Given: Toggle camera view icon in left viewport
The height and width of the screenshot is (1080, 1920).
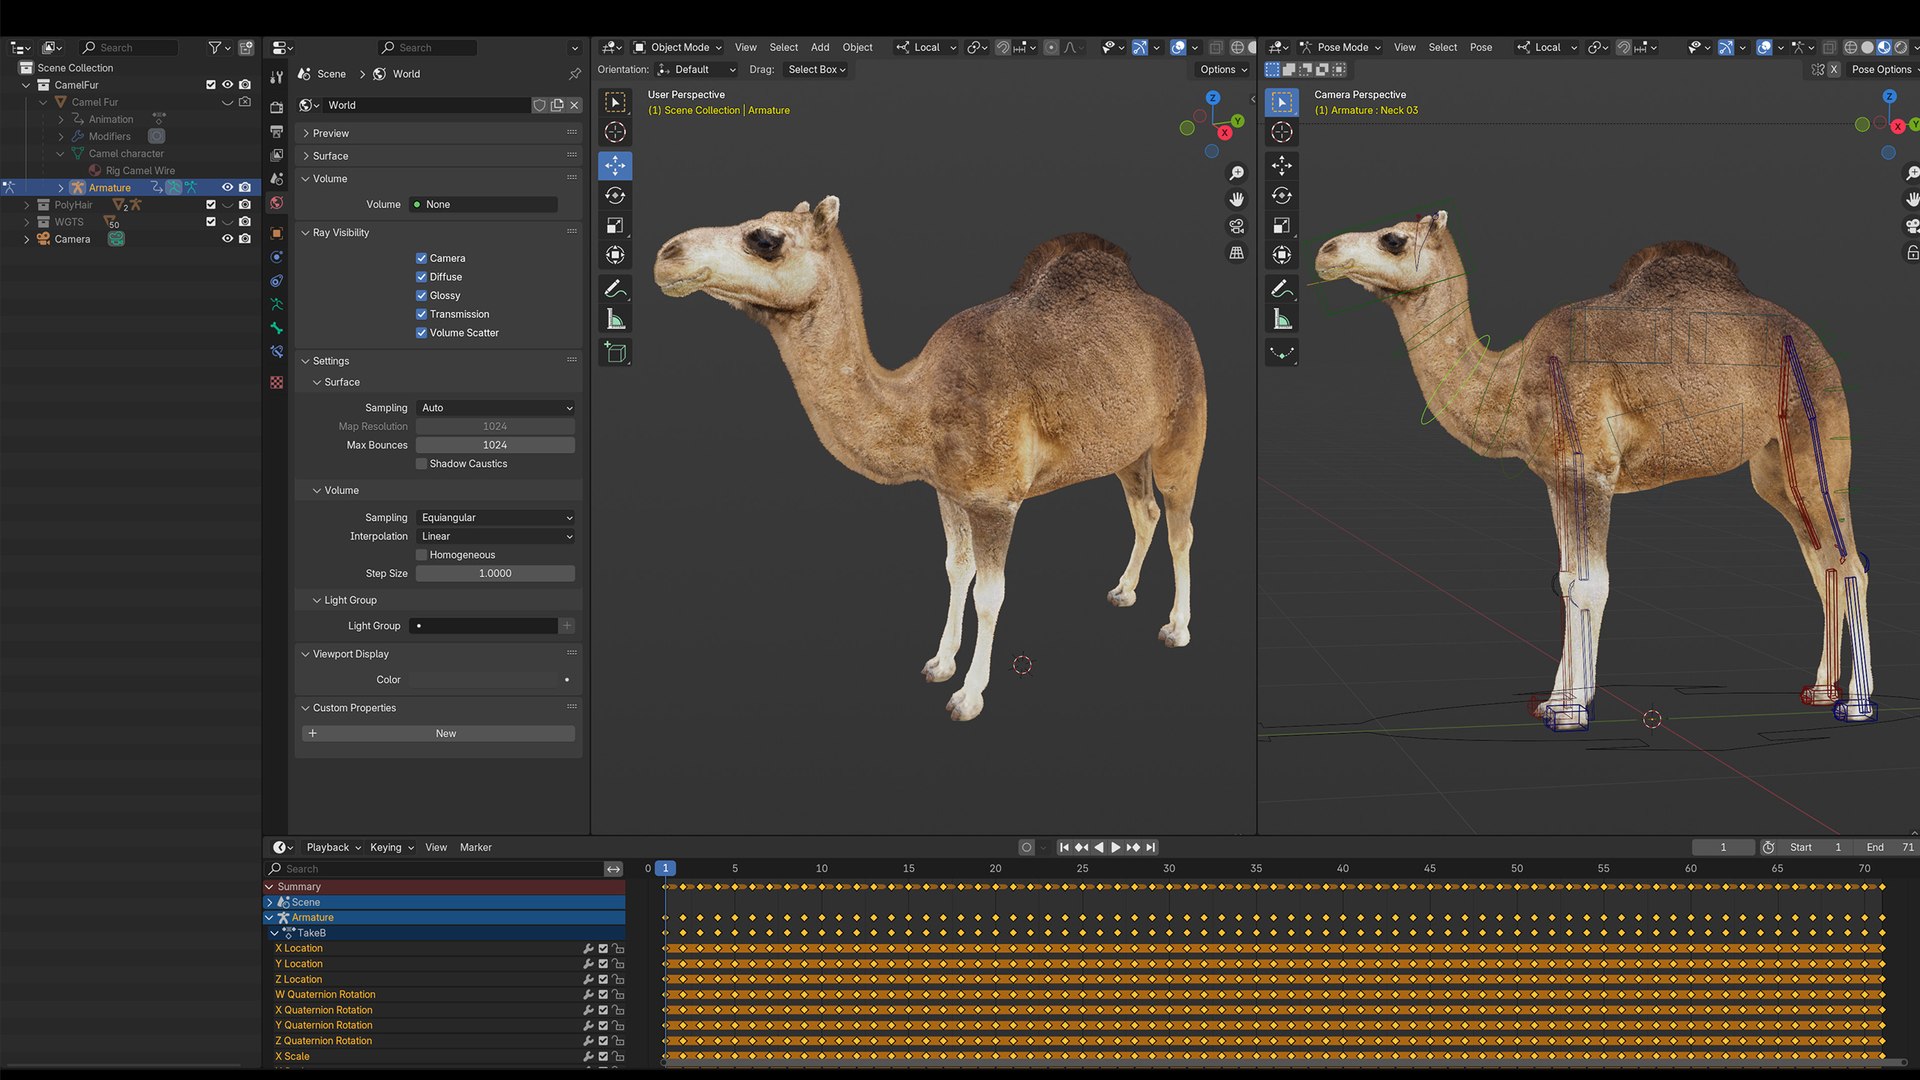Looking at the screenshot, I should click(1237, 226).
